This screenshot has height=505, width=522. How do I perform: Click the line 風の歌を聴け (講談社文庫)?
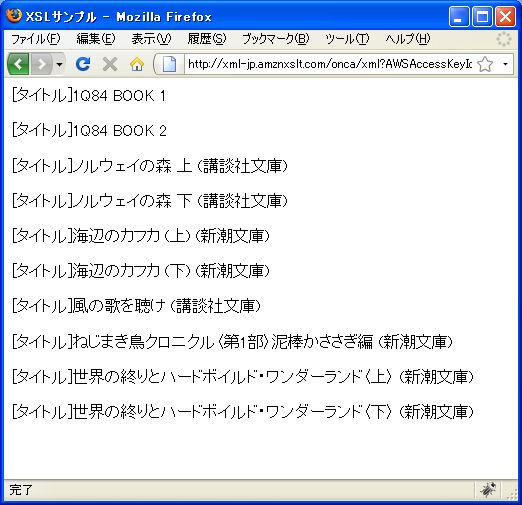[x=136, y=306]
